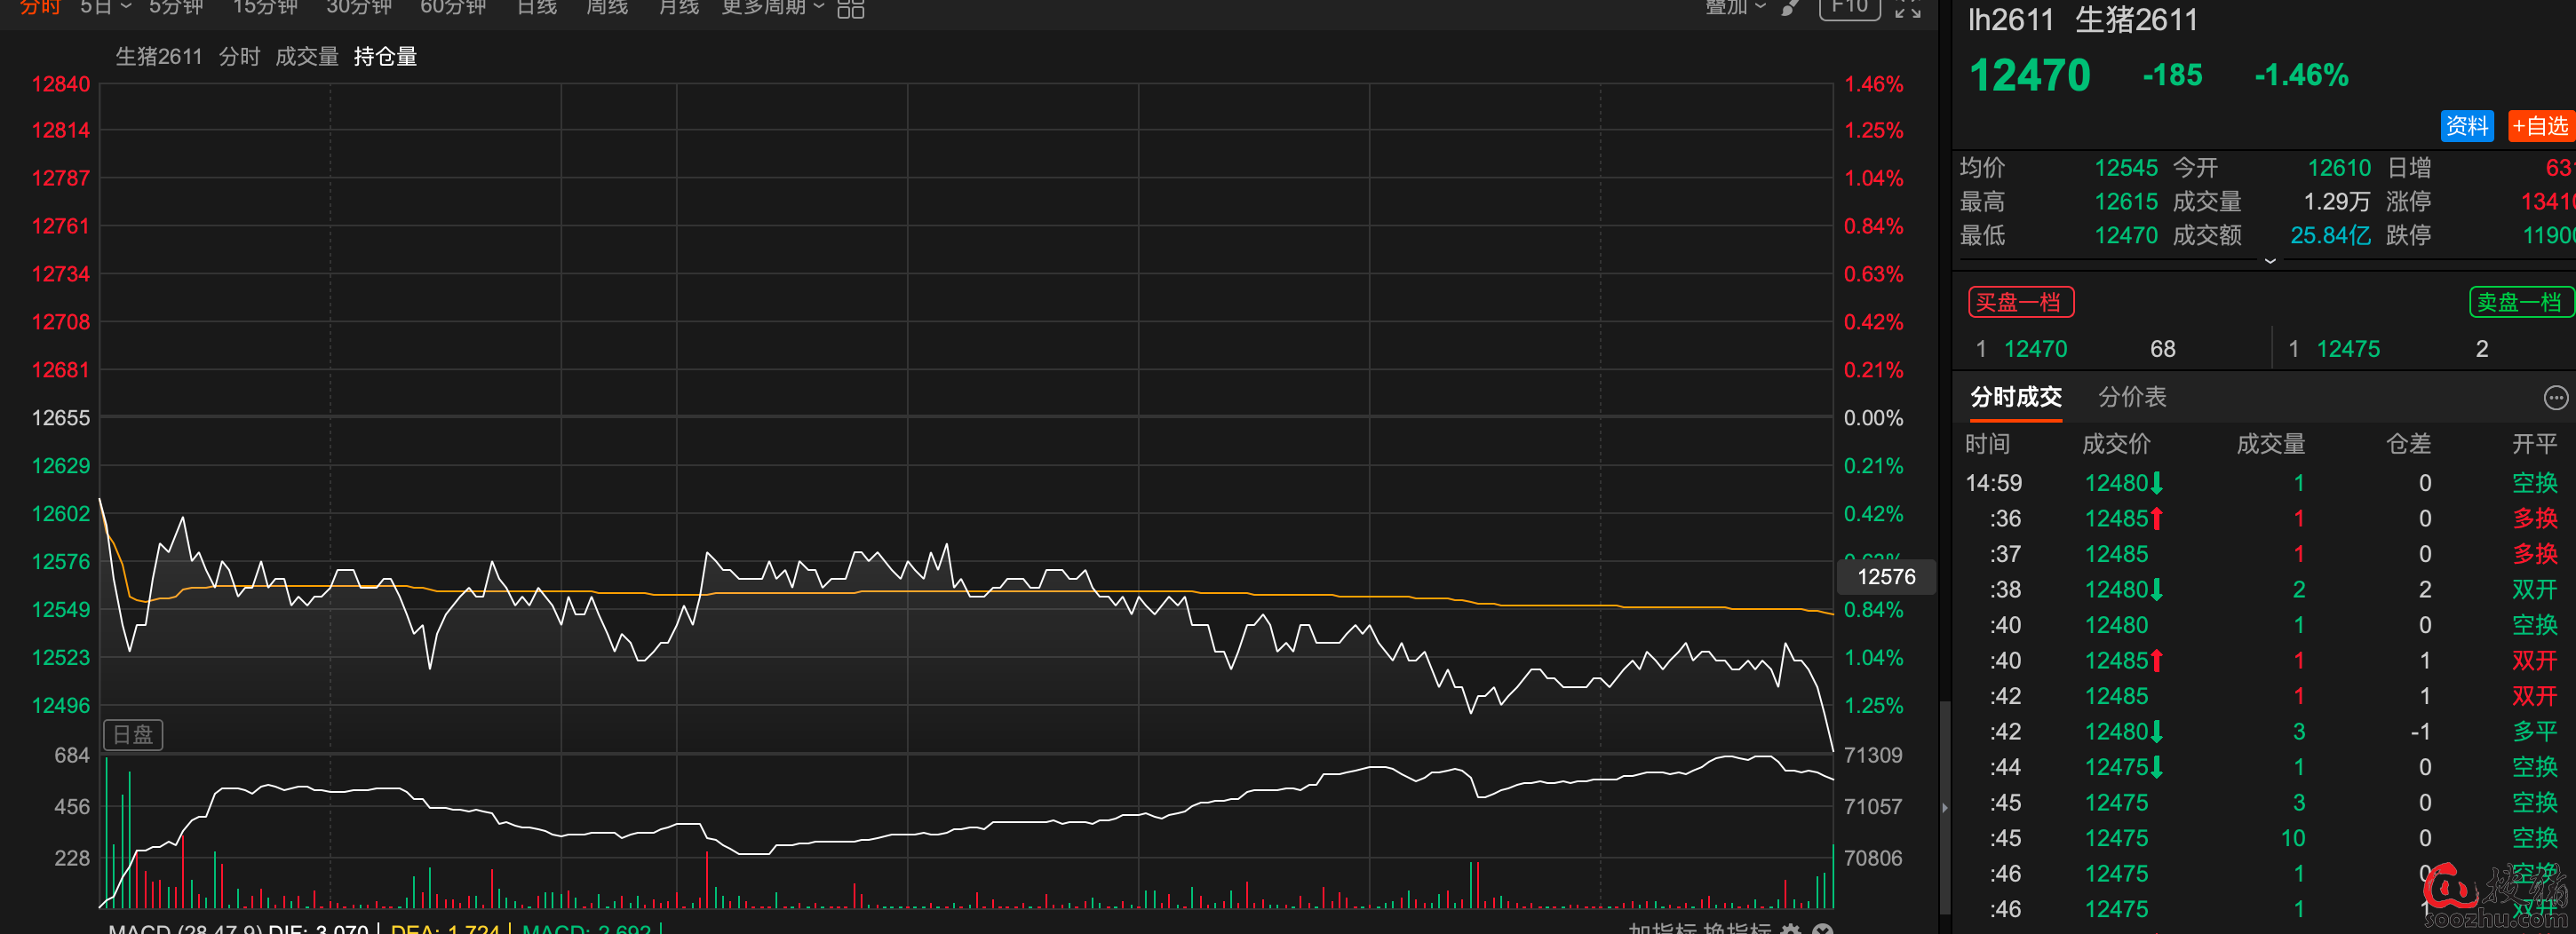
Task: Click the +自选 add to watchlist button
Action: pos(2540,126)
